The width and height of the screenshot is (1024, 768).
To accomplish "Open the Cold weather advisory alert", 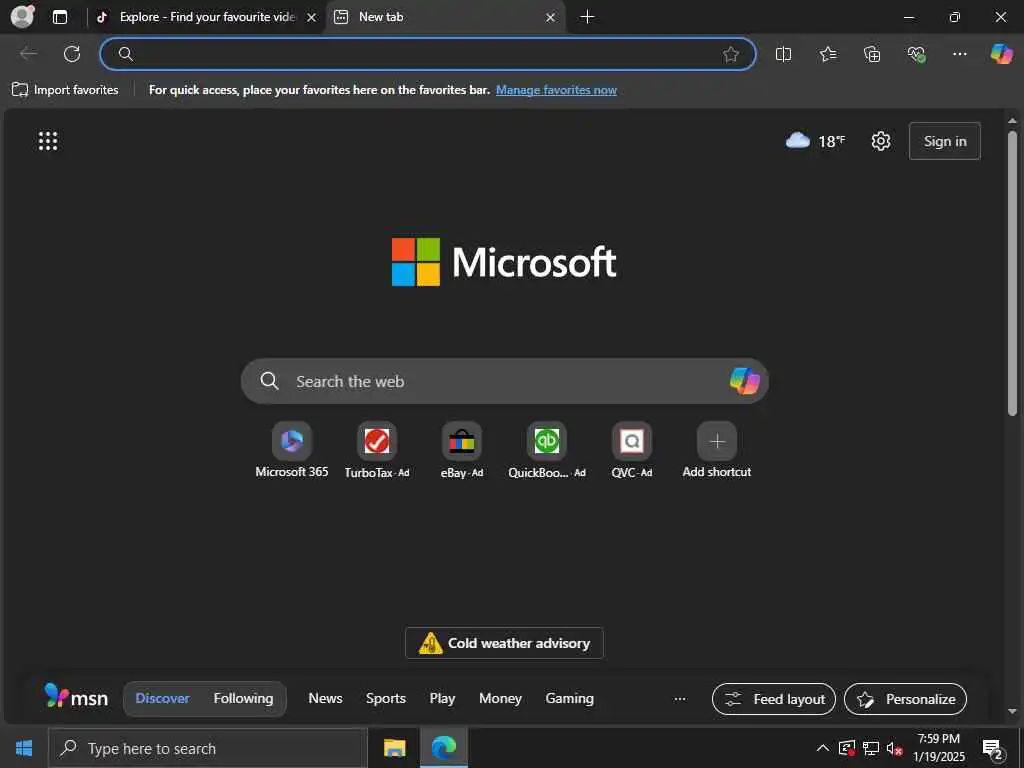I will point(504,643).
